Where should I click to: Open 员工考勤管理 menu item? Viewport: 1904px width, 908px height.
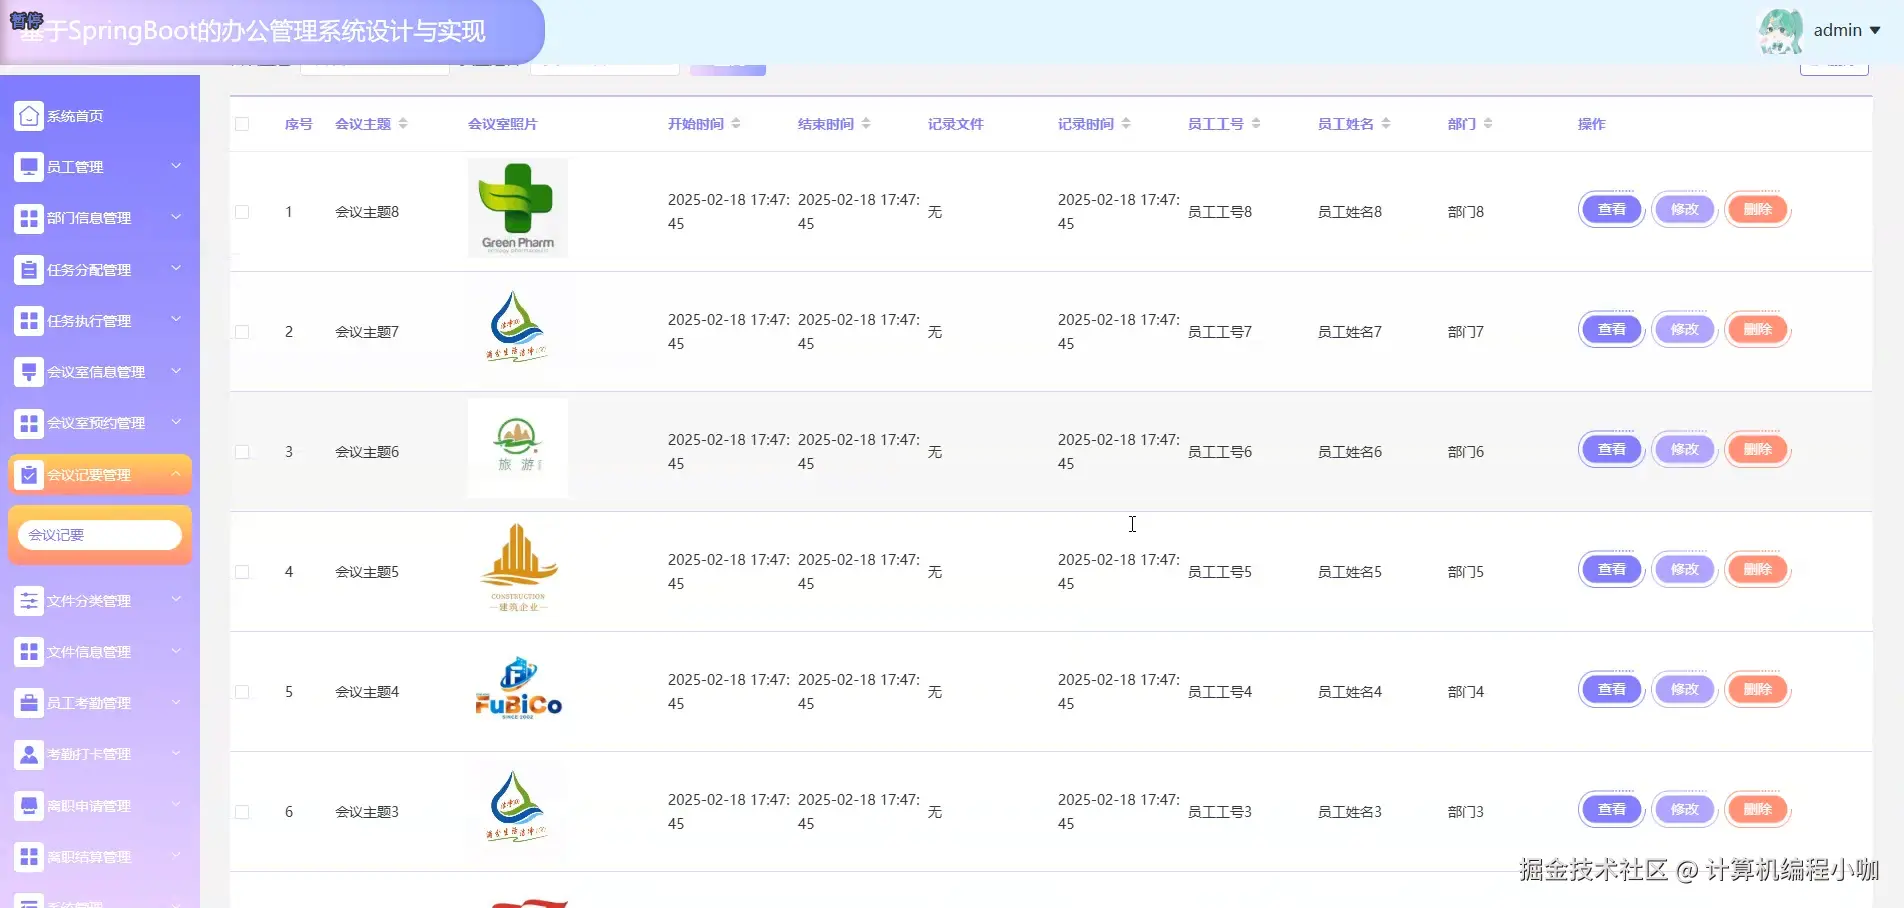(x=100, y=703)
